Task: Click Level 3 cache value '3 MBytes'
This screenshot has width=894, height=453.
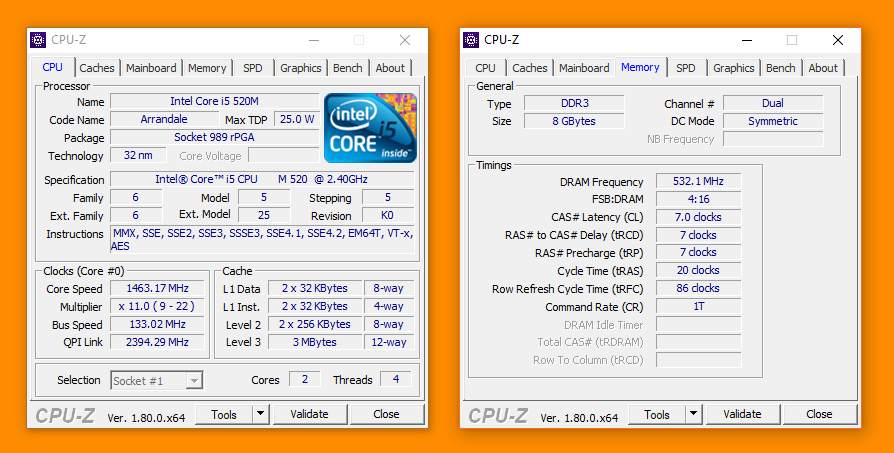Action: click(315, 342)
